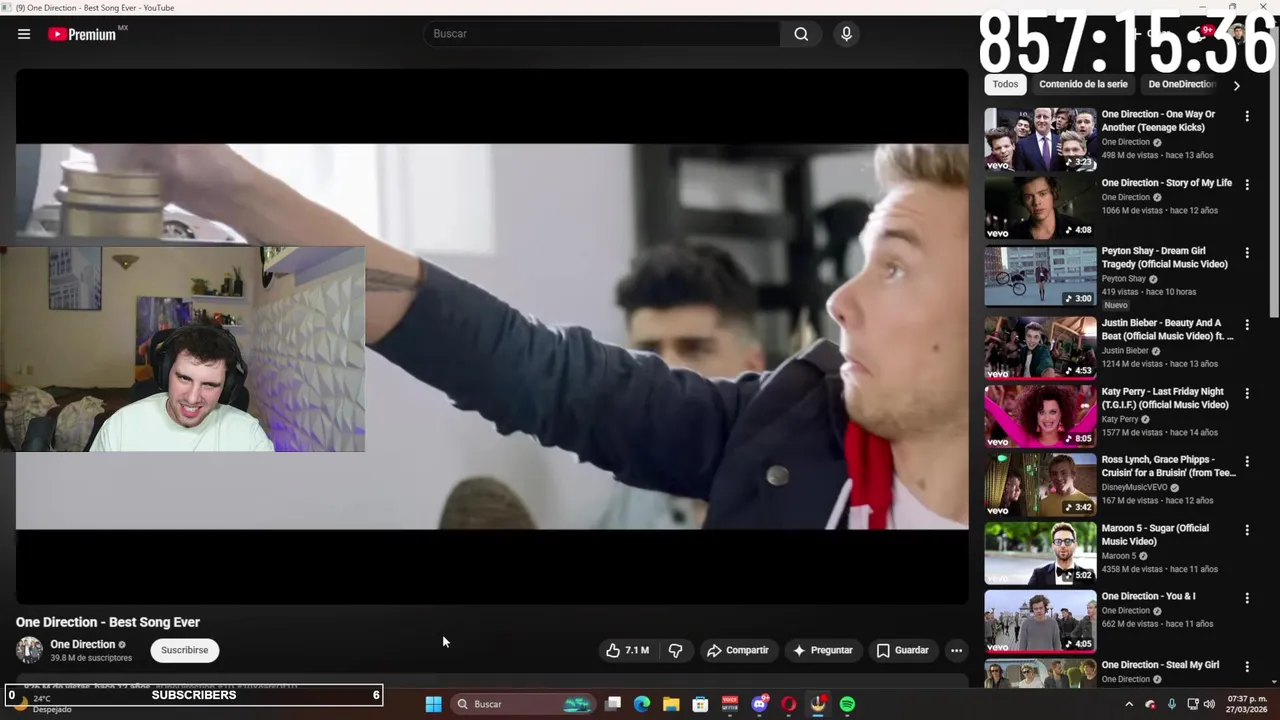Open the Justin Bieber channel name

(1125, 351)
